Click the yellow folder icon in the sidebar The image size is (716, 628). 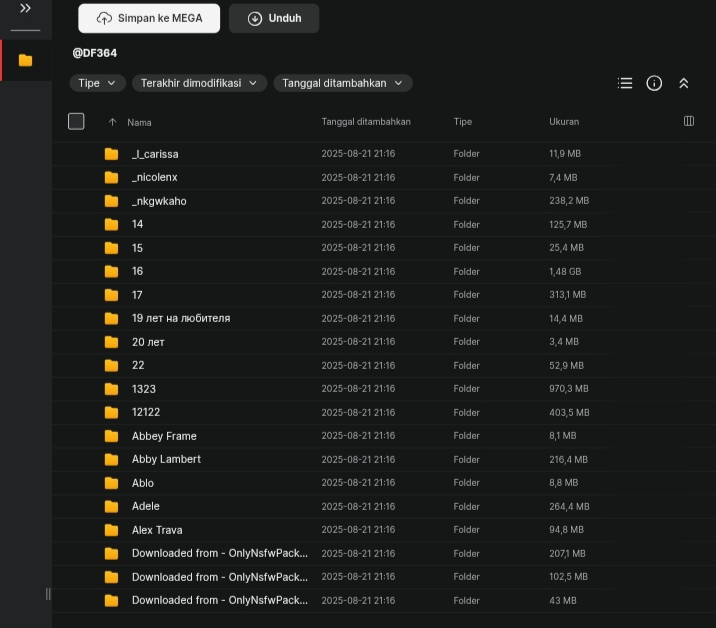tap(25, 60)
